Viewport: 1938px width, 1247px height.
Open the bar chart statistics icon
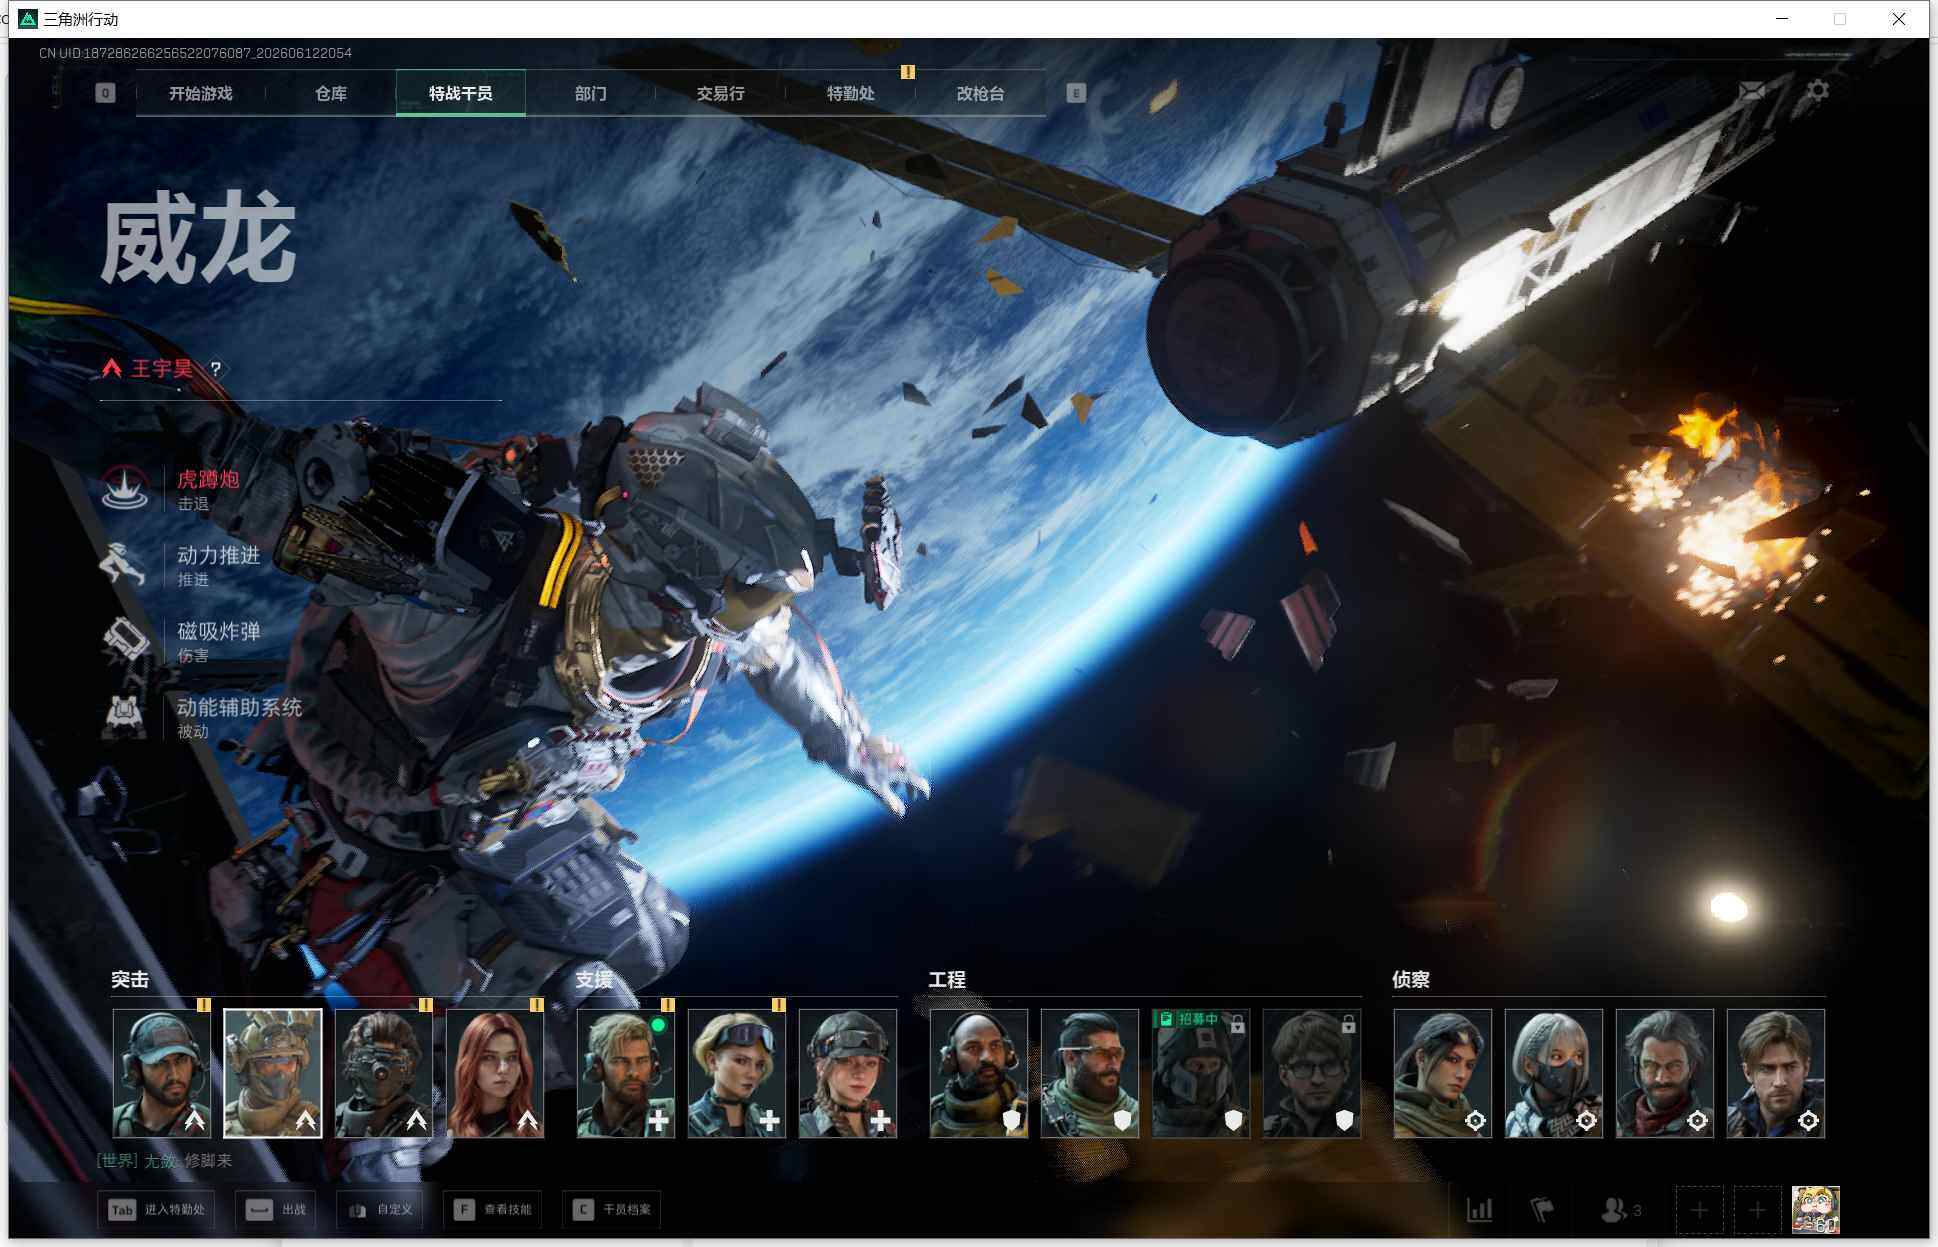[1479, 1210]
